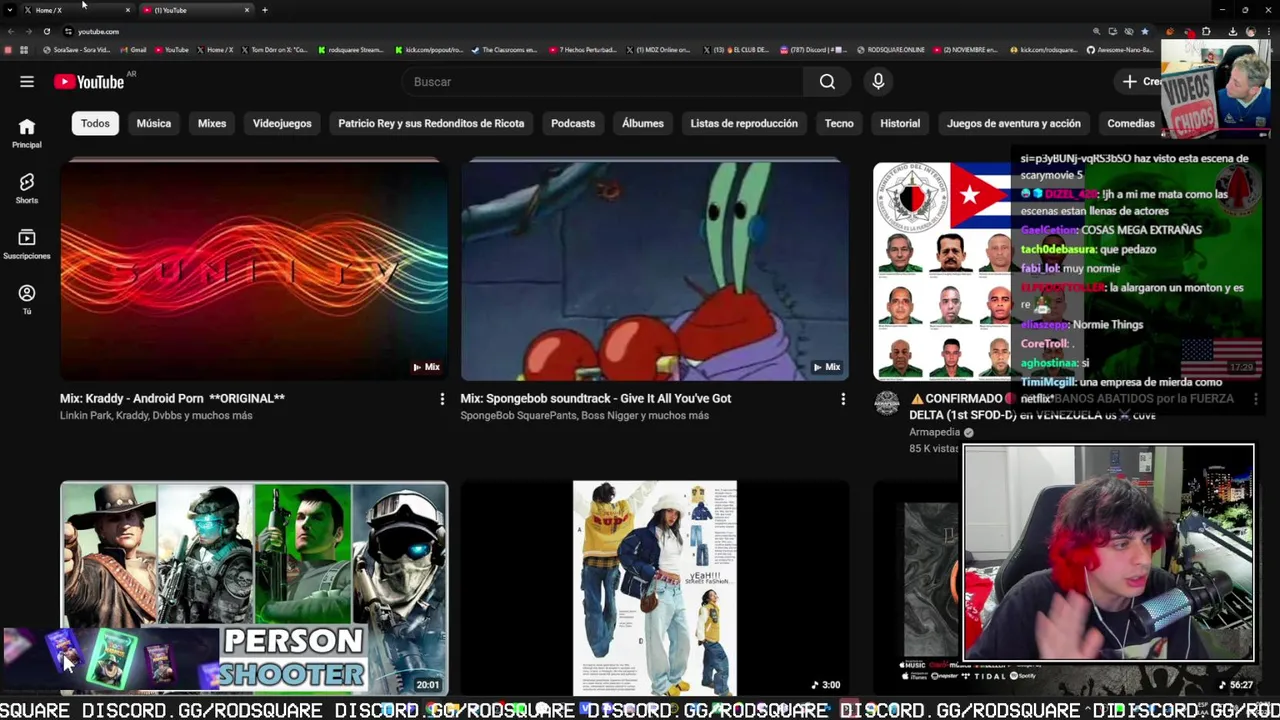The width and height of the screenshot is (1280, 720).
Task: Open the Kraddy Android Porn mix thumbnail
Action: [x=254, y=270]
